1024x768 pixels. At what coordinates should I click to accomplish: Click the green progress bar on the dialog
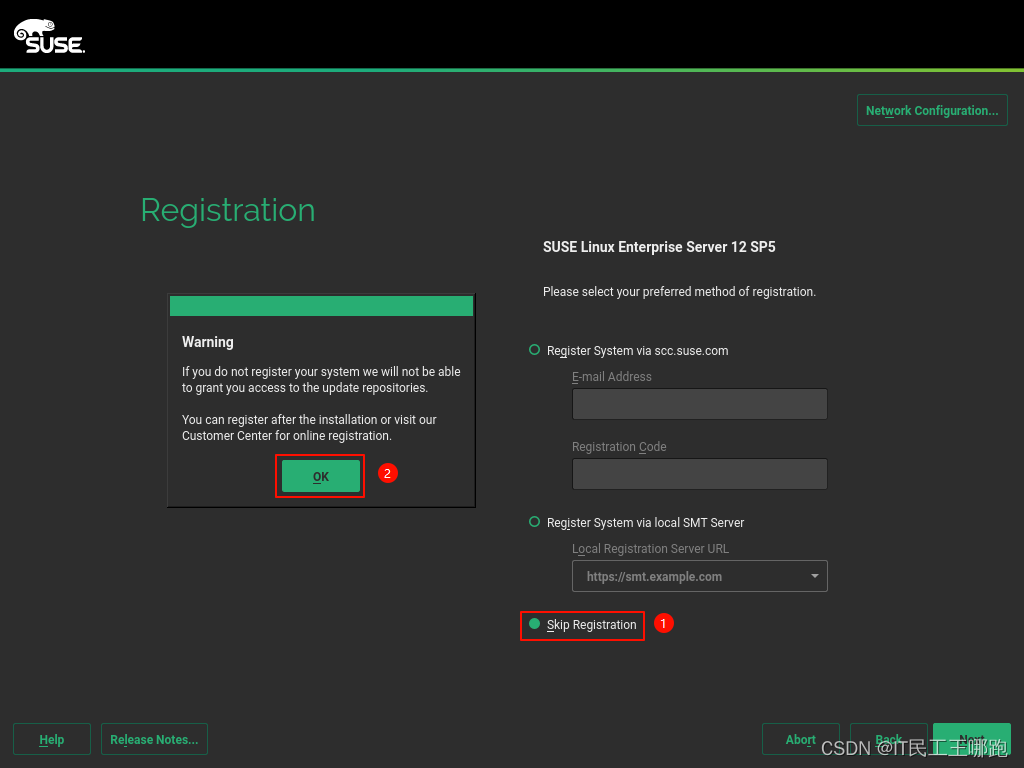click(x=320, y=305)
